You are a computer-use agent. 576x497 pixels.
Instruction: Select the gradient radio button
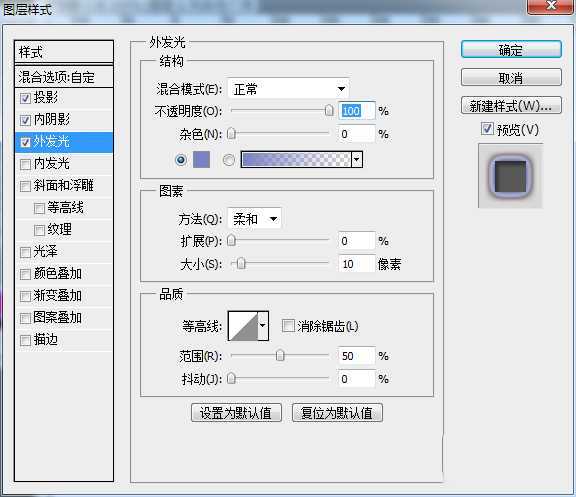[228, 160]
